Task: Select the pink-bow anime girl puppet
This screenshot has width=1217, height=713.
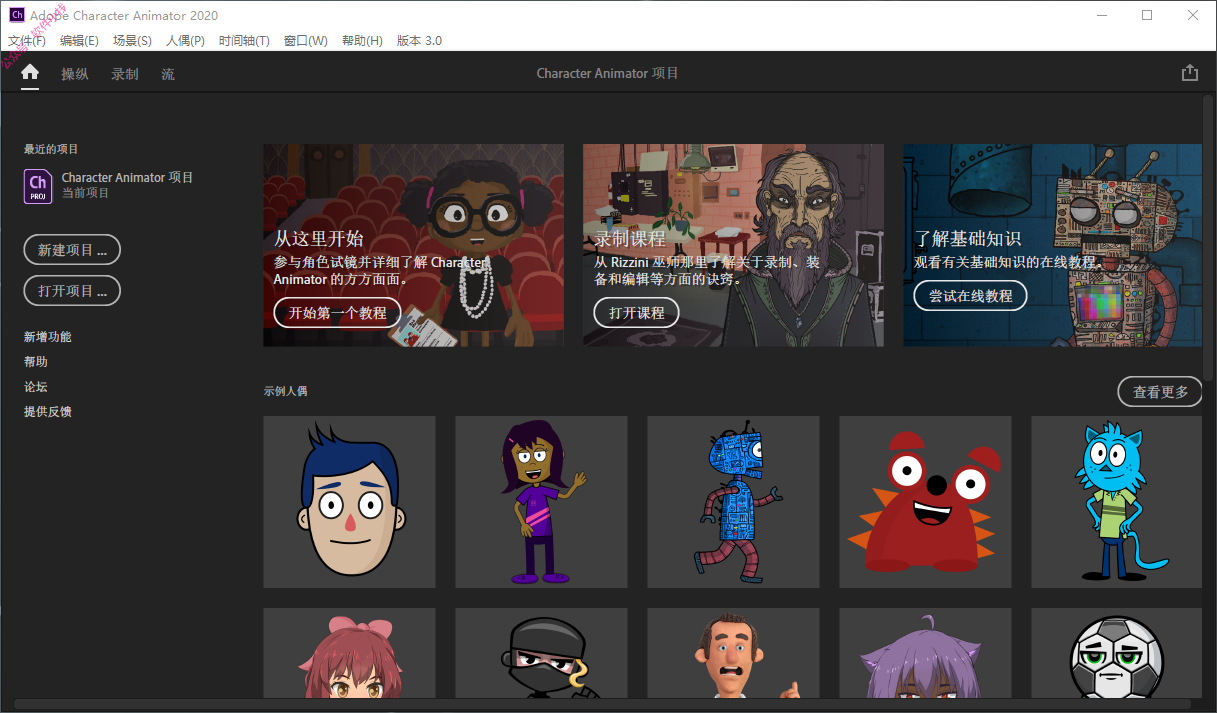Action: pos(350,653)
